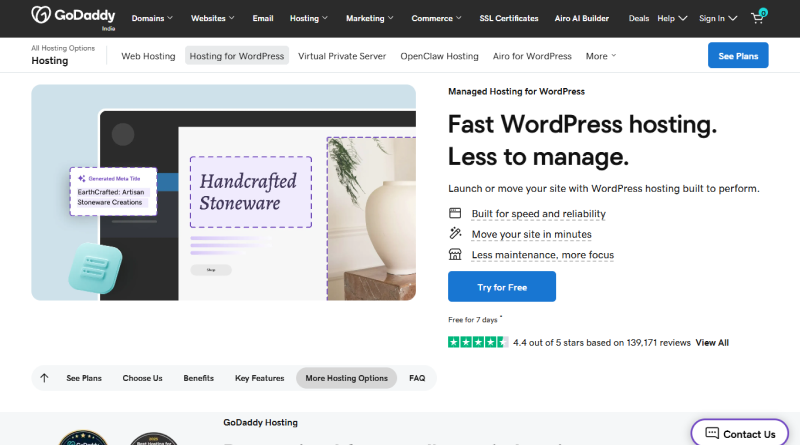Click the storefront maintenance icon
This screenshot has width=800, height=445.
tap(455, 254)
